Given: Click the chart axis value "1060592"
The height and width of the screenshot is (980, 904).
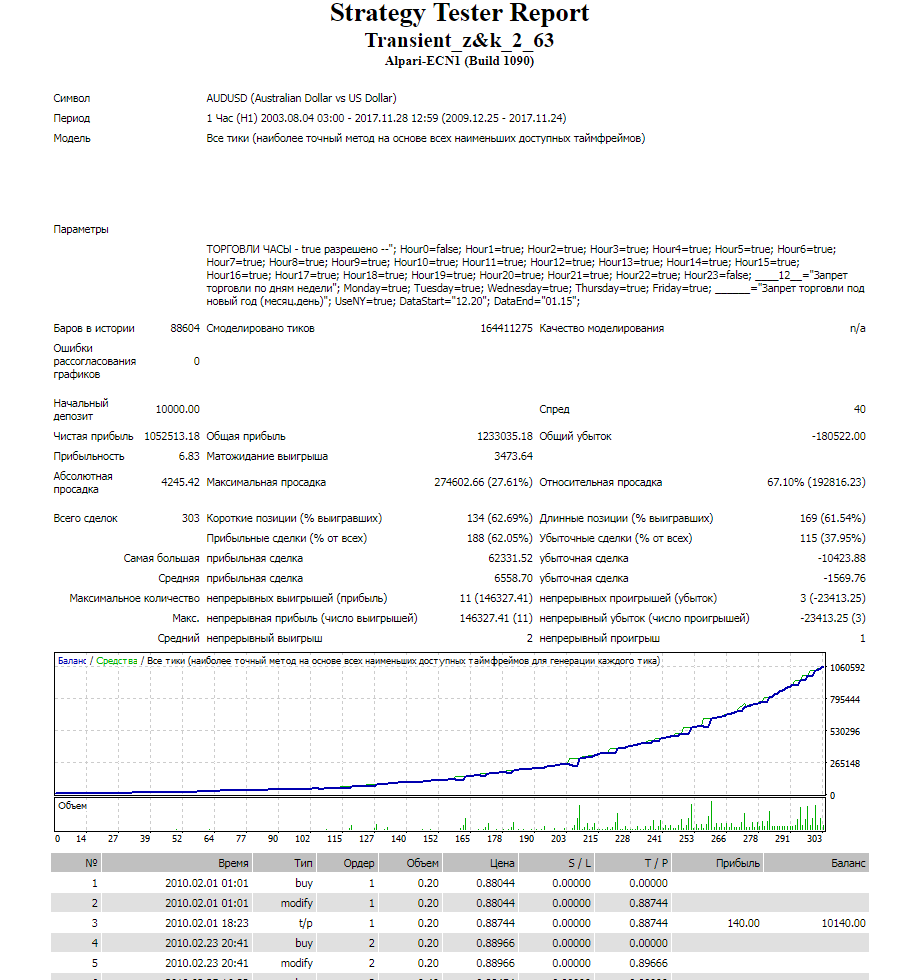Looking at the screenshot, I should coord(847,668).
